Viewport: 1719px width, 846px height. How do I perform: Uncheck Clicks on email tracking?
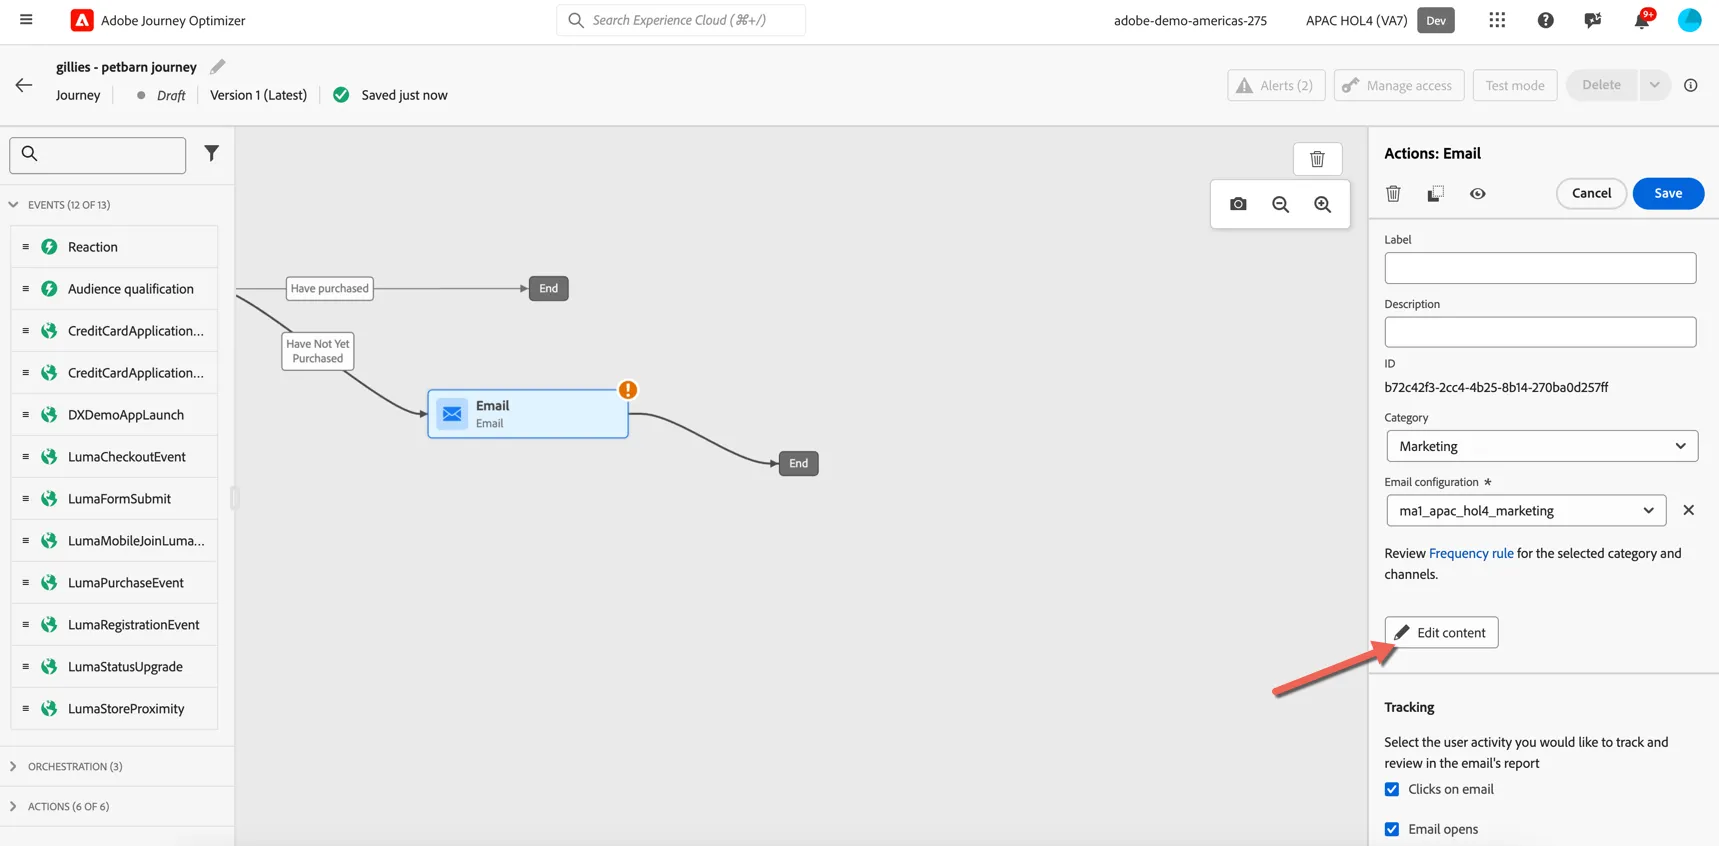[x=1392, y=789]
